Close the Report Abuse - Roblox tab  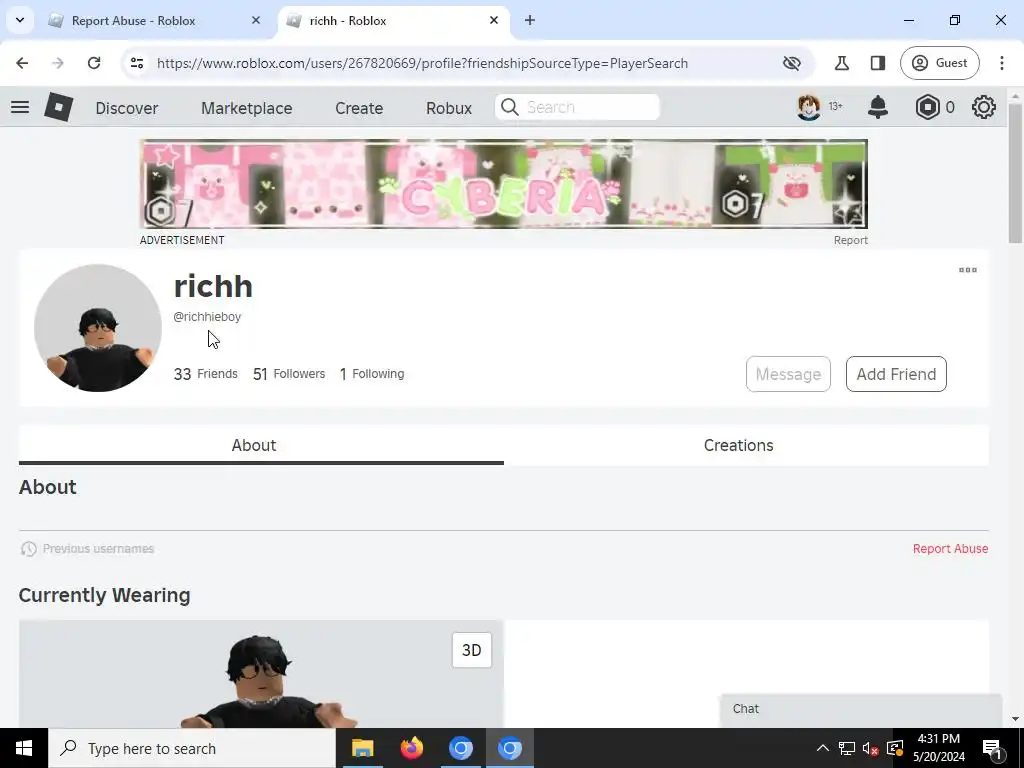point(256,20)
